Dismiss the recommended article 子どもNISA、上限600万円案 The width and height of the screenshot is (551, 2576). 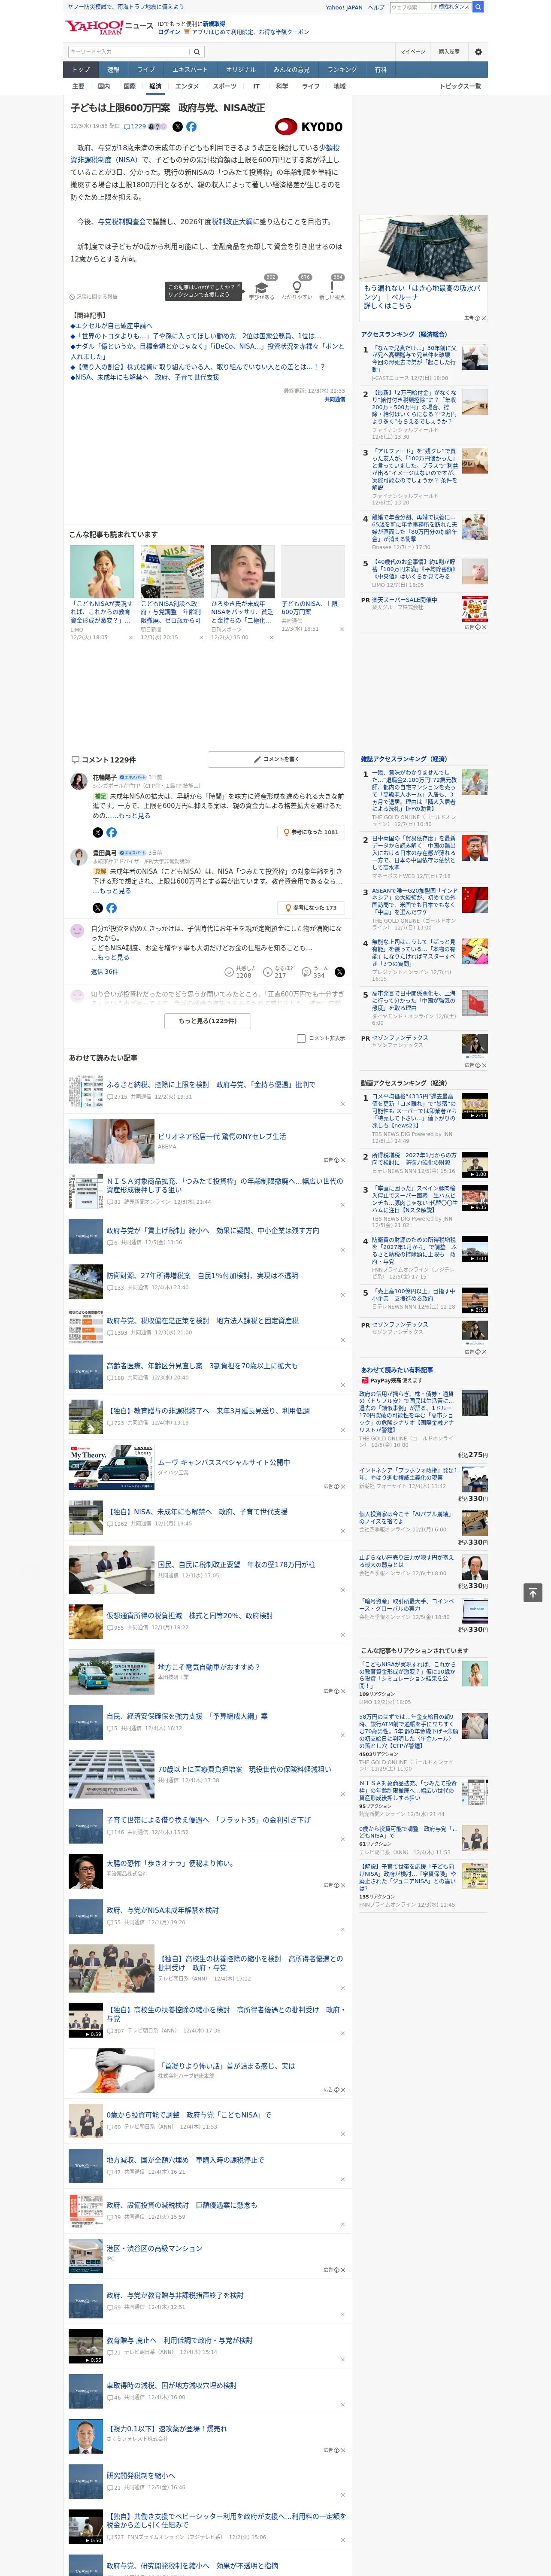tap(341, 629)
